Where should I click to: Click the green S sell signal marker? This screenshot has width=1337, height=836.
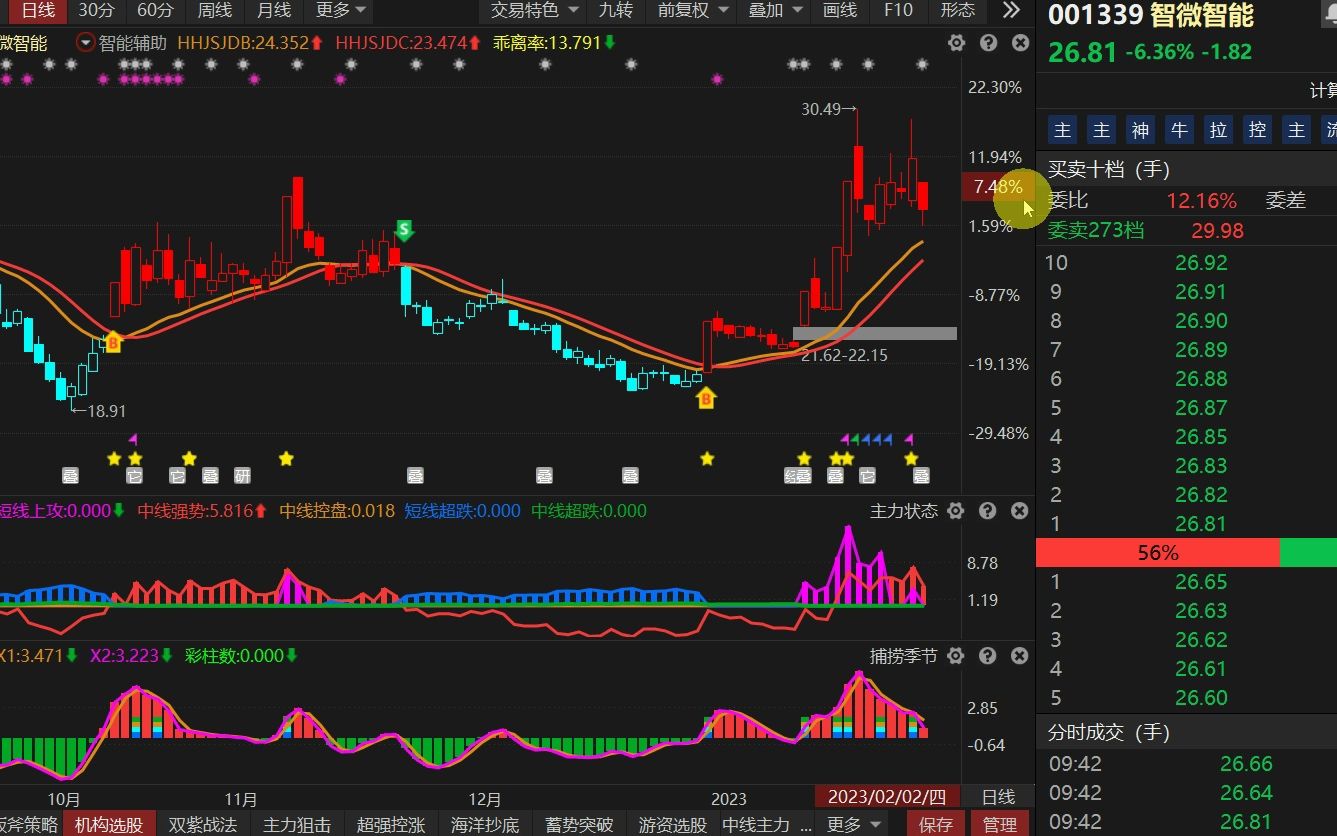coord(404,231)
